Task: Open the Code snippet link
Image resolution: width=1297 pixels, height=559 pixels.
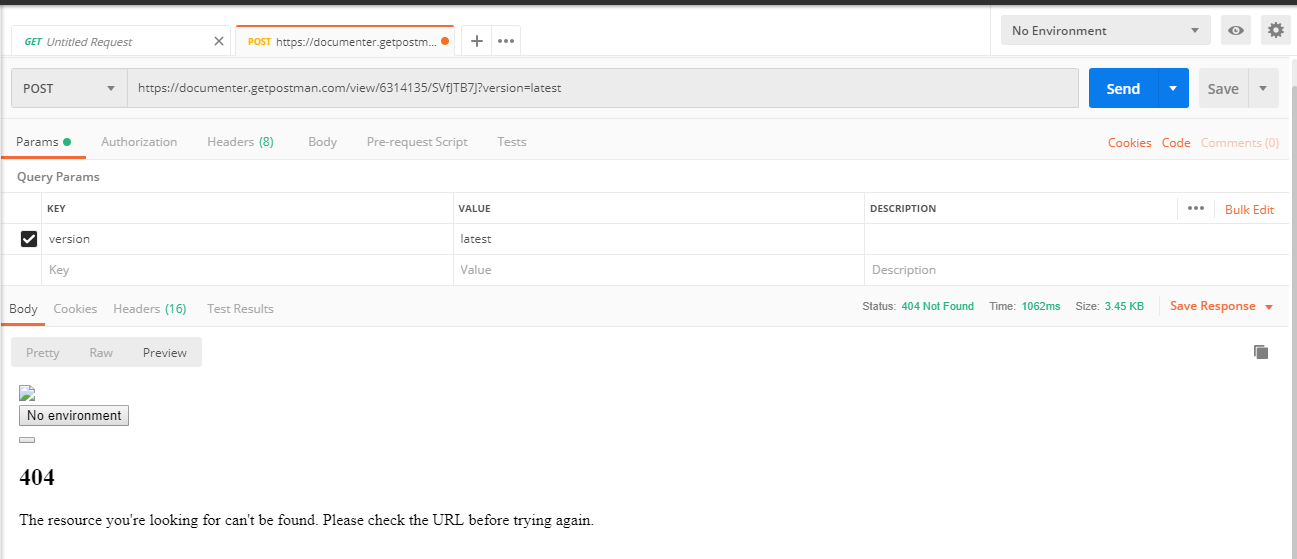Action: [x=1176, y=143]
